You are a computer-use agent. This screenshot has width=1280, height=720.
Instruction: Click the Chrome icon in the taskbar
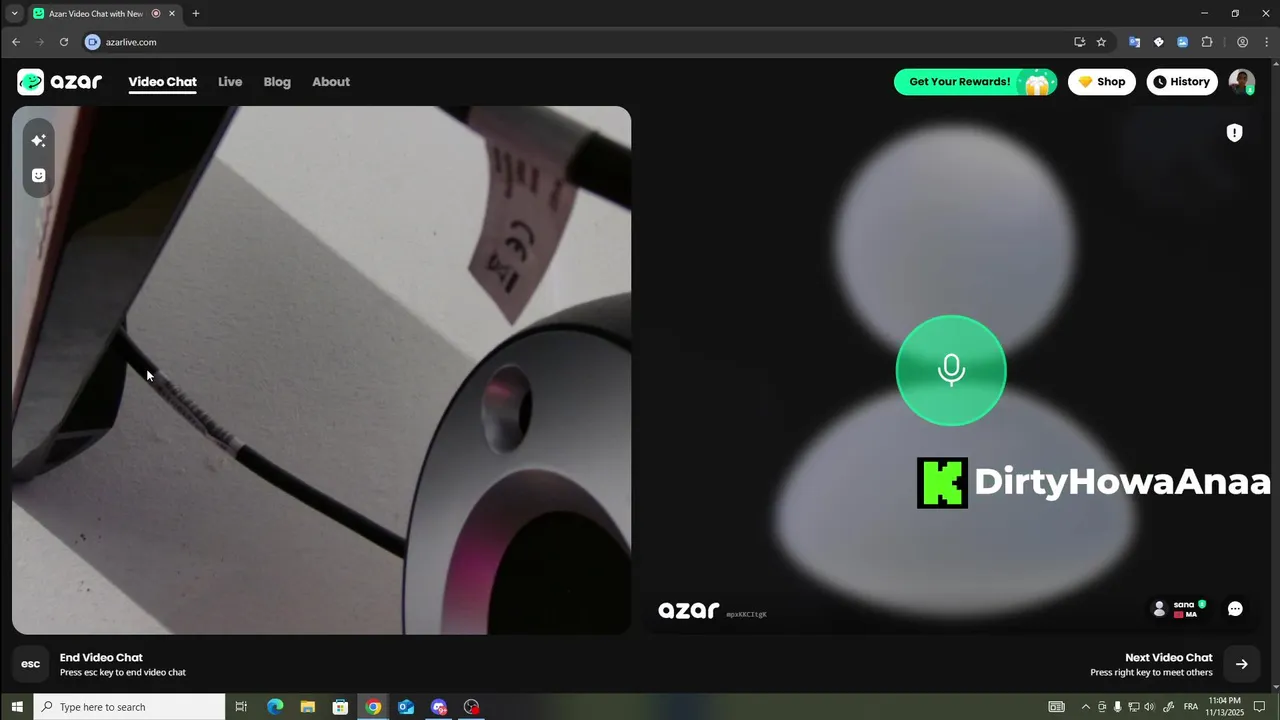373,707
